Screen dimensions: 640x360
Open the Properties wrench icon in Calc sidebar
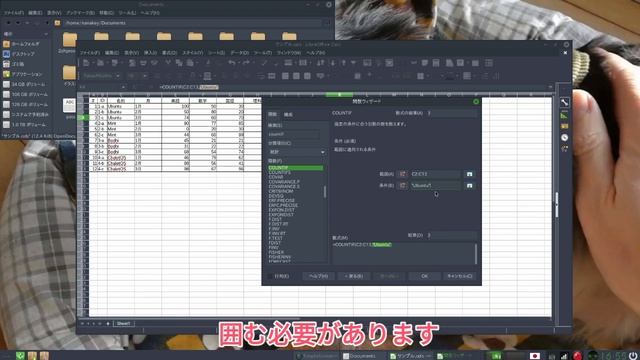click(x=564, y=102)
